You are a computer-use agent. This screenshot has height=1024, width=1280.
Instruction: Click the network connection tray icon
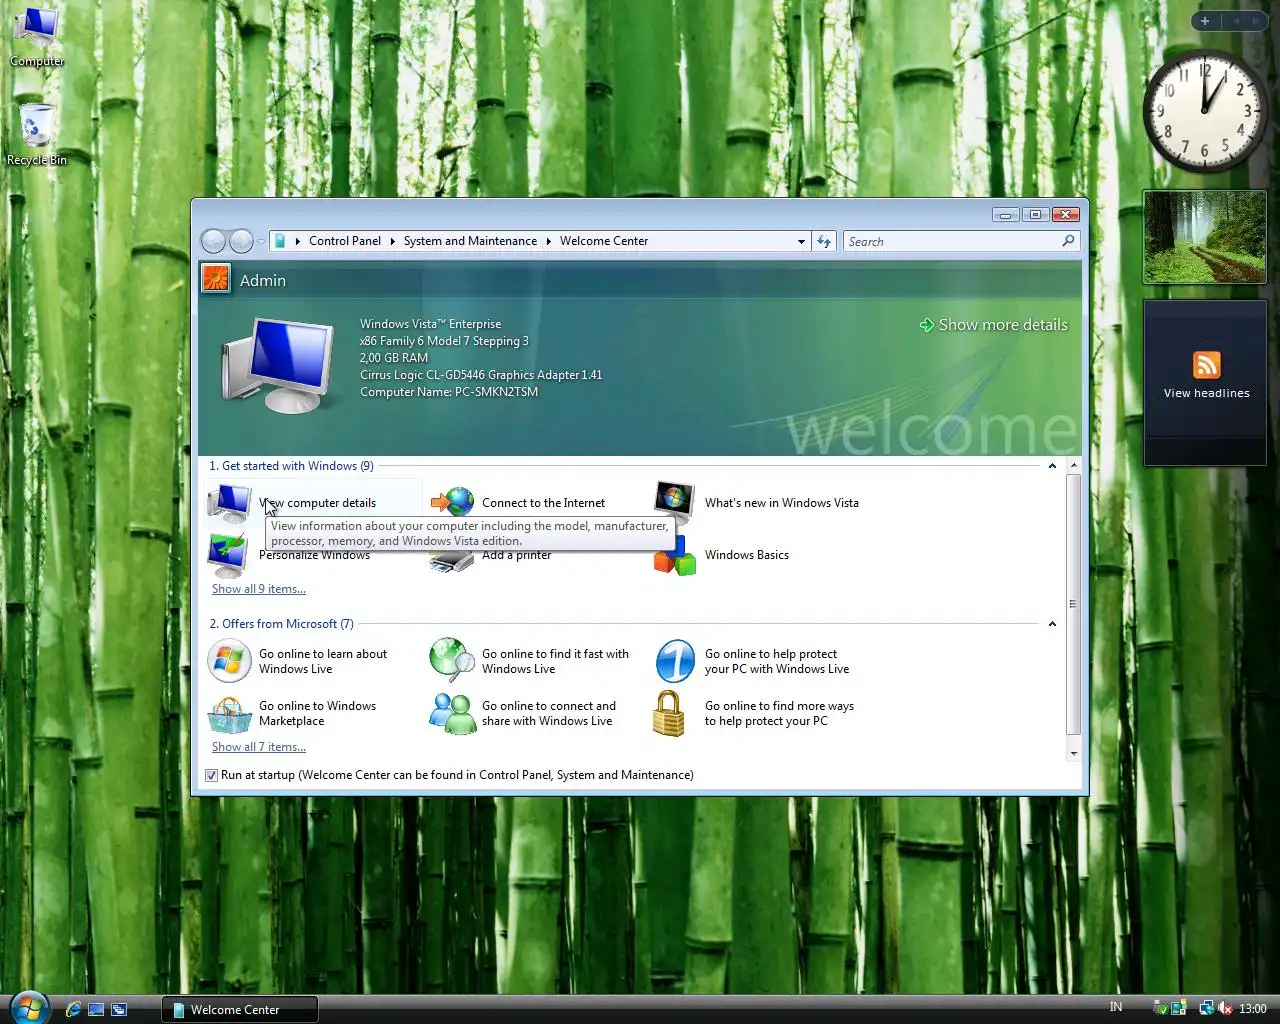click(1206, 1008)
